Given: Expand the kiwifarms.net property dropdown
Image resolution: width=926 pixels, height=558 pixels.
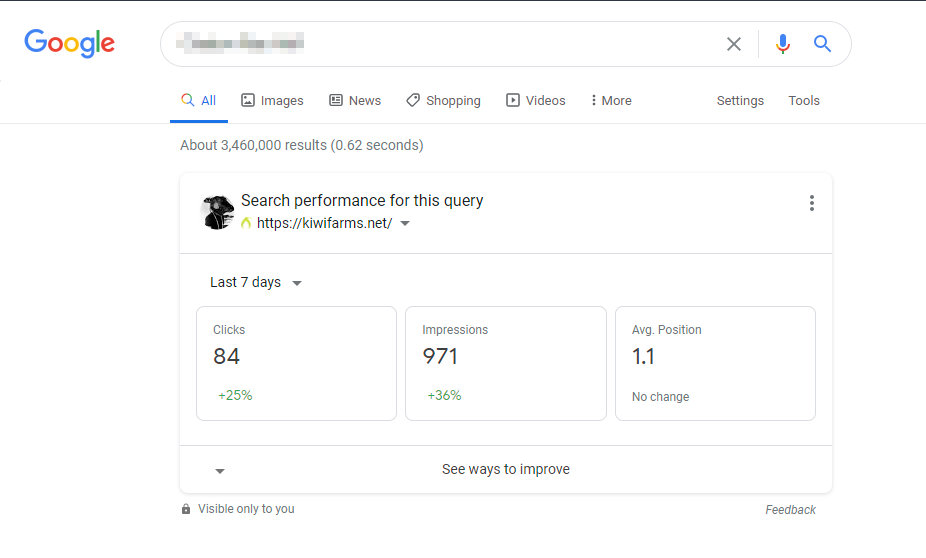Looking at the screenshot, I should tap(405, 223).
